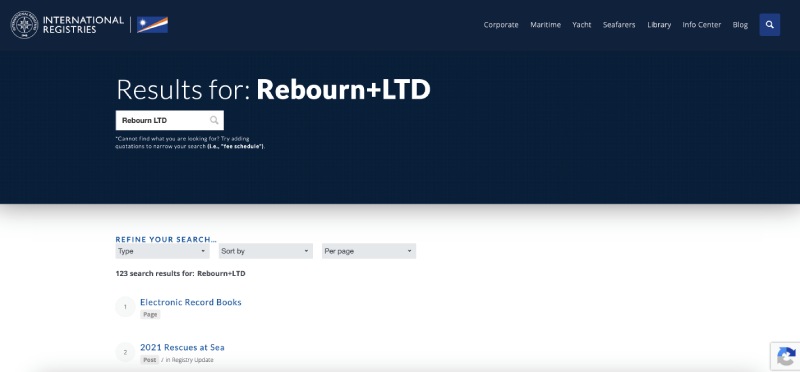Viewport: 800px width, 372px height.
Task: Click the 'Refine your search' label
Action: (x=166, y=239)
